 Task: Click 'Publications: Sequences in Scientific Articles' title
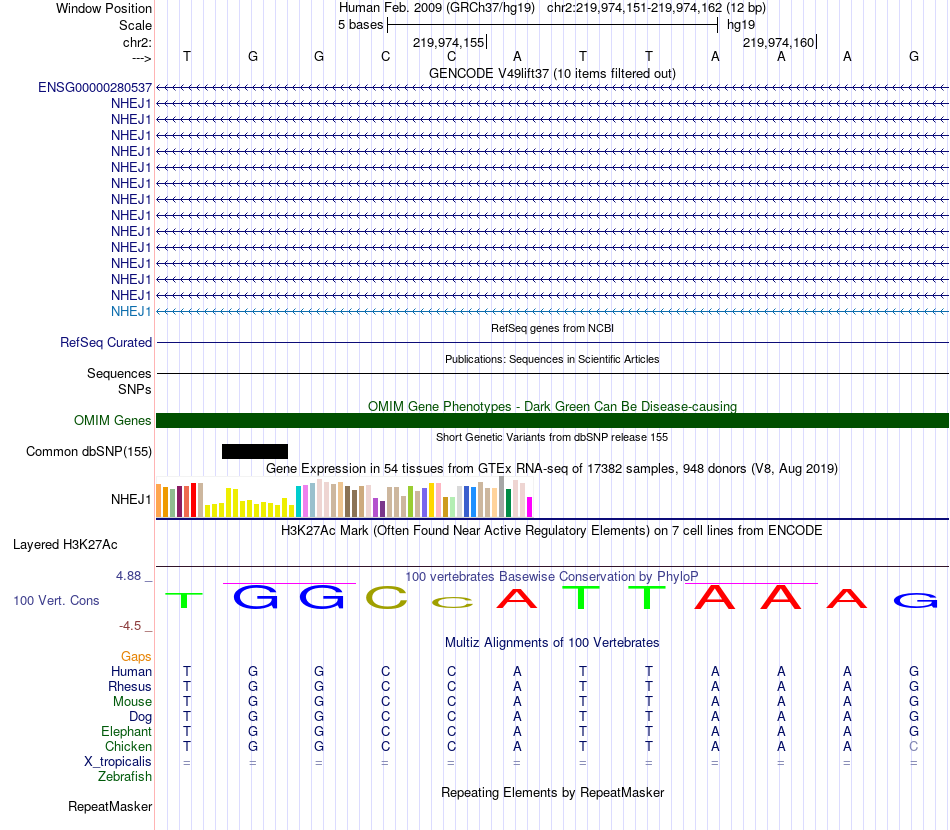pyautogui.click(x=552, y=359)
